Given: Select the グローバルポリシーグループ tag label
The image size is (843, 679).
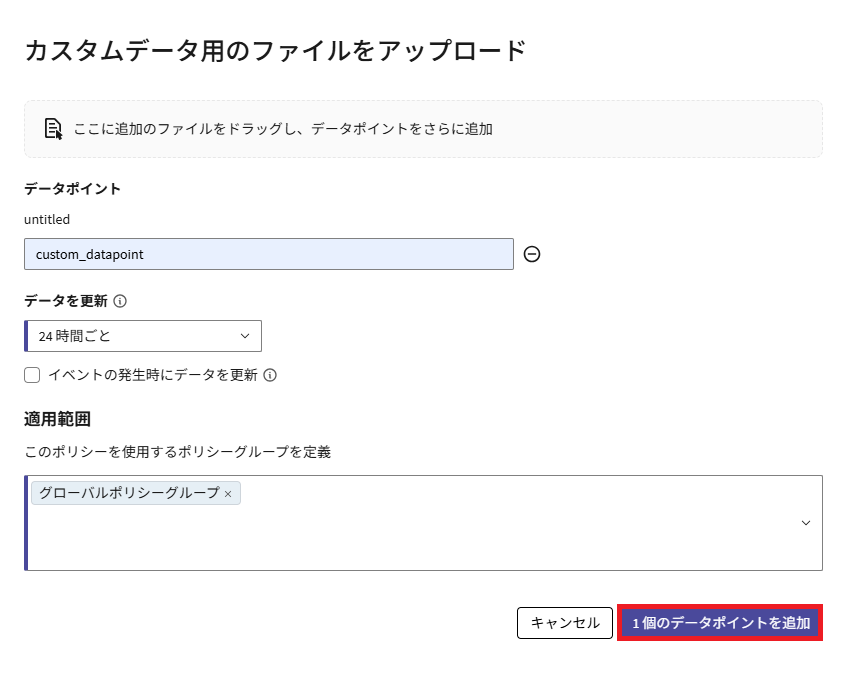Looking at the screenshot, I should (x=129, y=493).
